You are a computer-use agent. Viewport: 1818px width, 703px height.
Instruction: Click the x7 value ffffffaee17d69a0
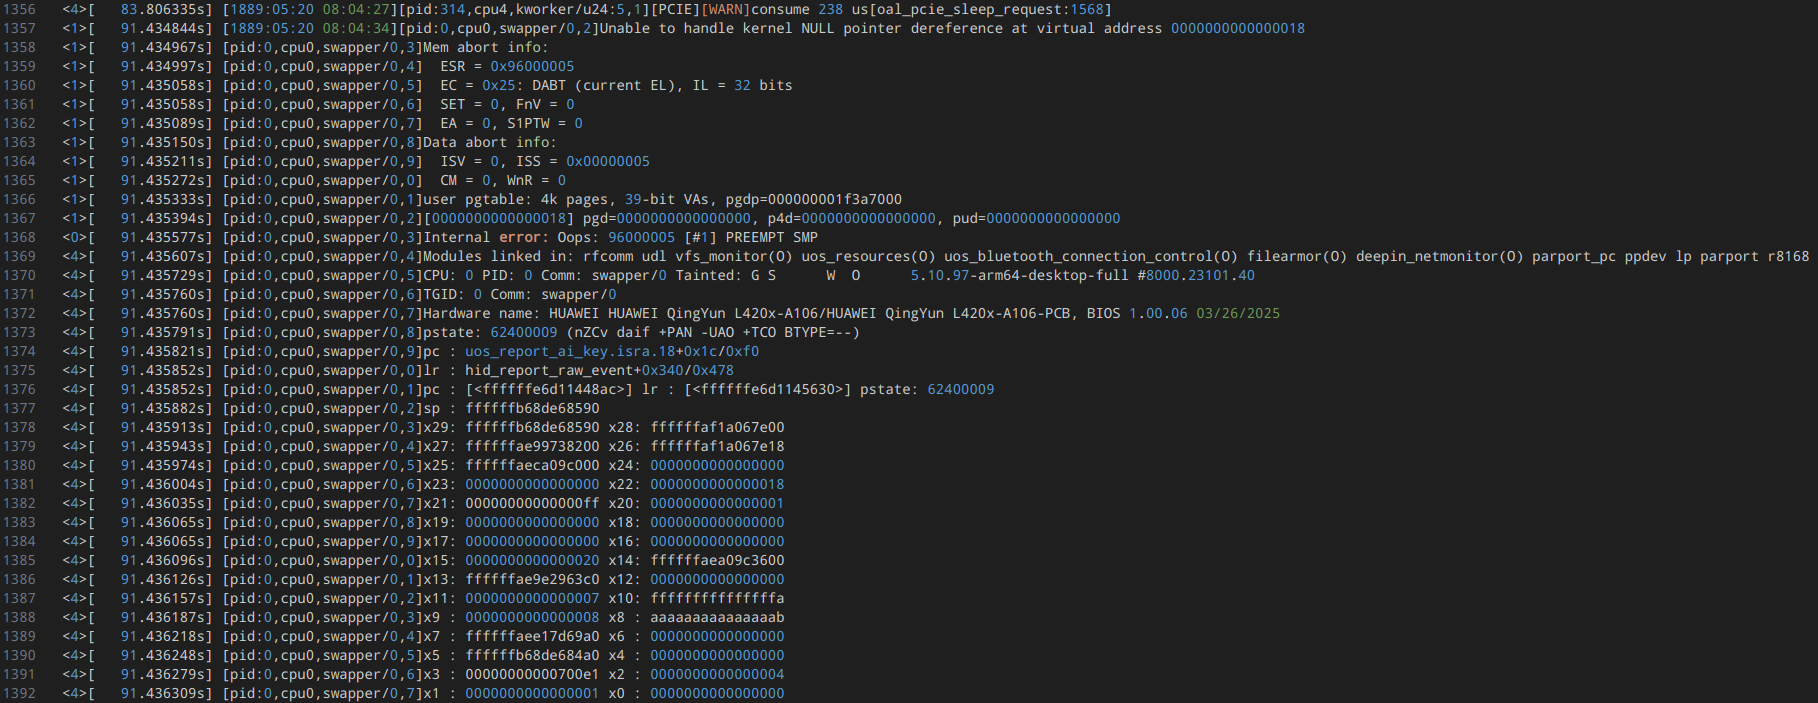pyautogui.click(x=532, y=636)
